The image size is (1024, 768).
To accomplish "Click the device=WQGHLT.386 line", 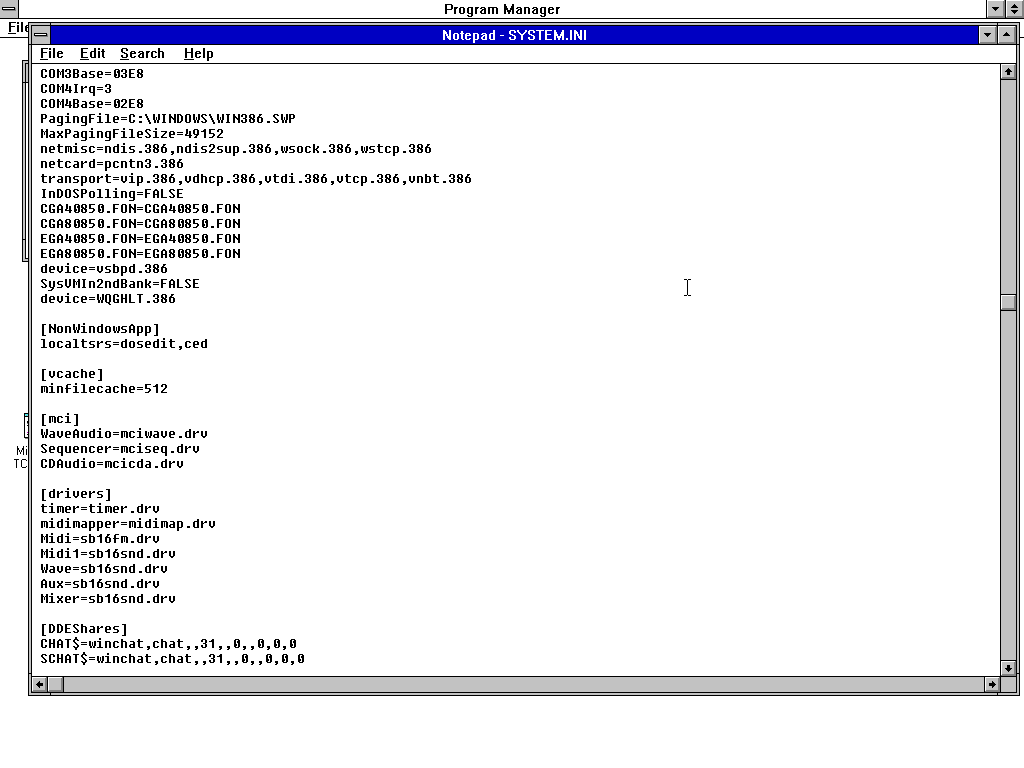I will tap(108, 299).
